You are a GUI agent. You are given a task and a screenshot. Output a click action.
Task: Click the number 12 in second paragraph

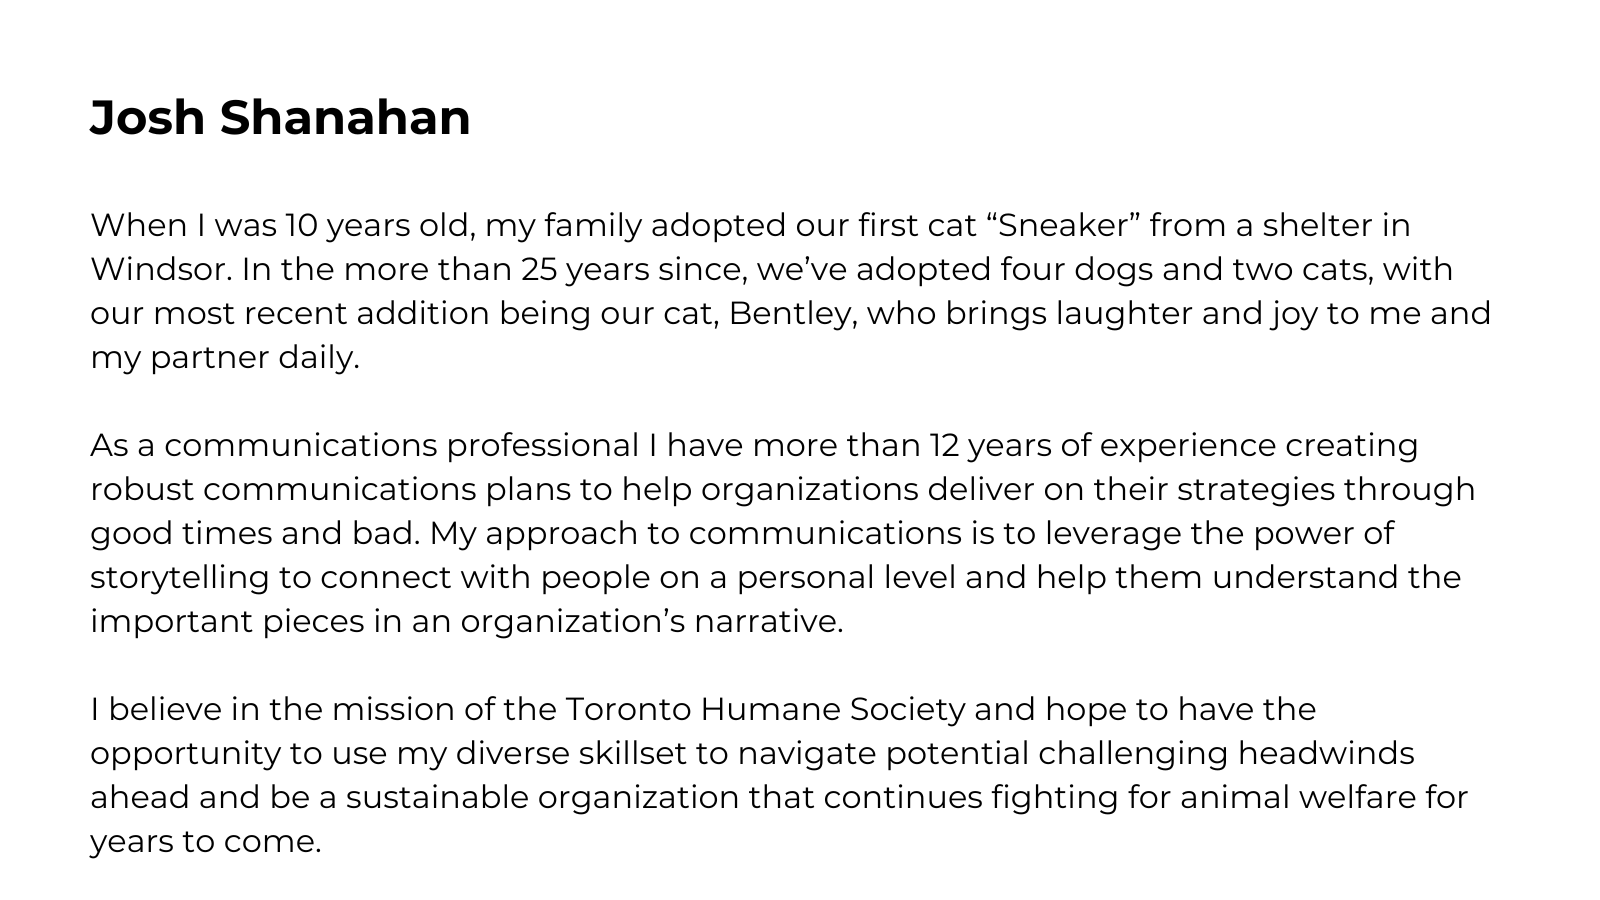pos(943,445)
